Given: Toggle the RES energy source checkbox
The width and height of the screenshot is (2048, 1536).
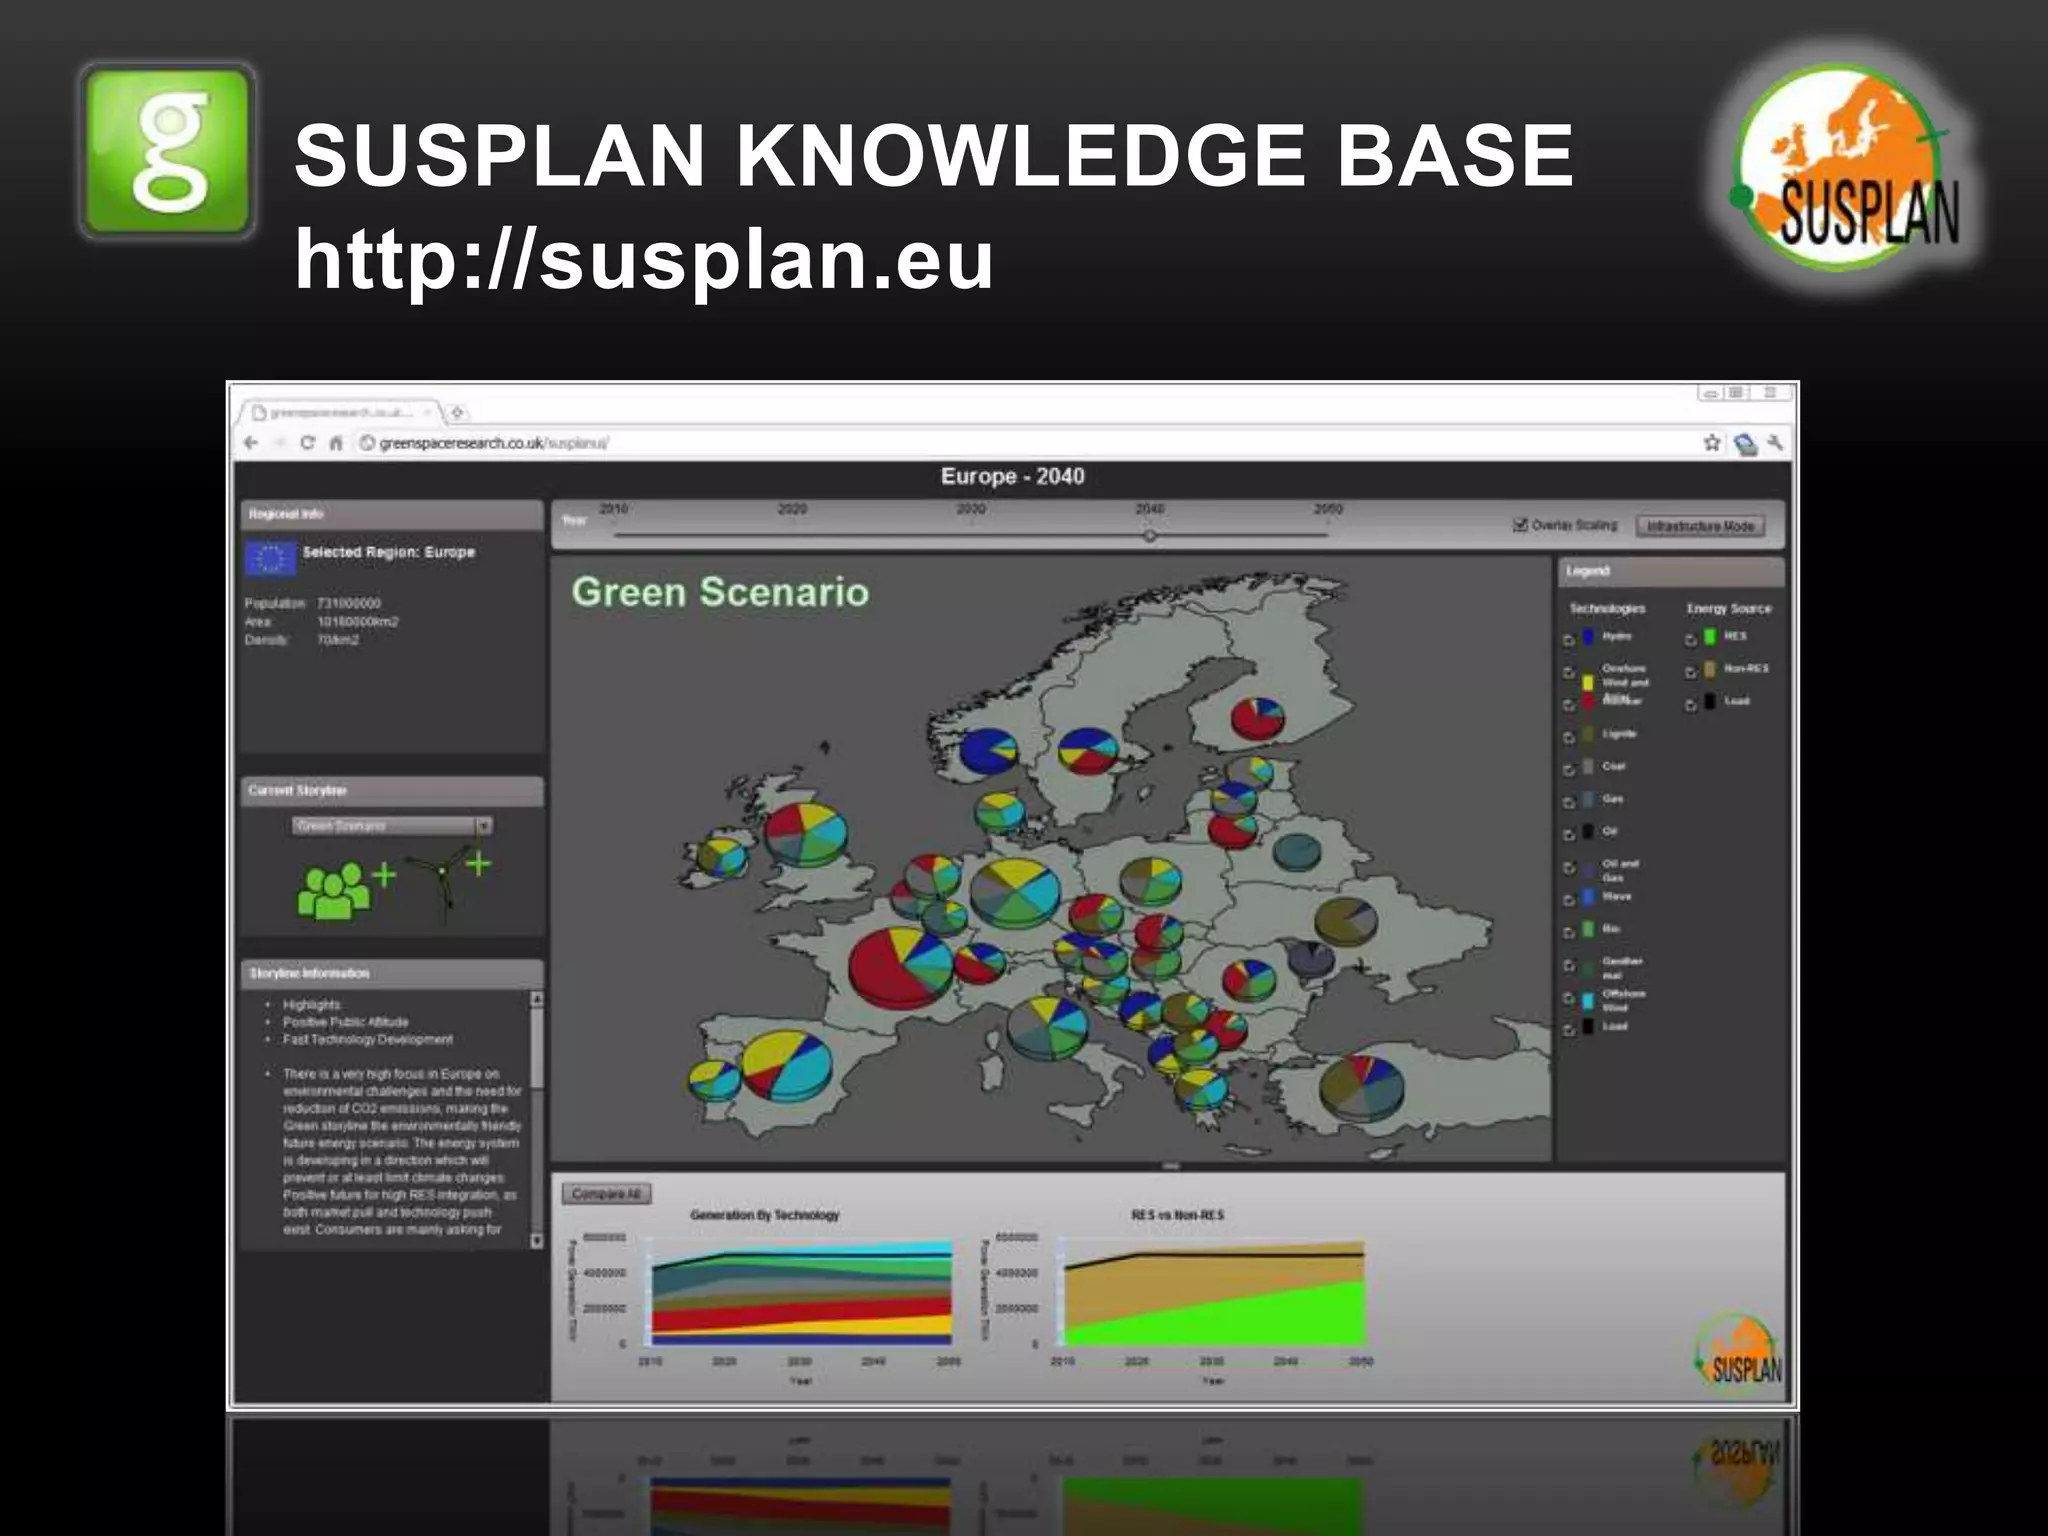Looking at the screenshot, I should click(1690, 639).
